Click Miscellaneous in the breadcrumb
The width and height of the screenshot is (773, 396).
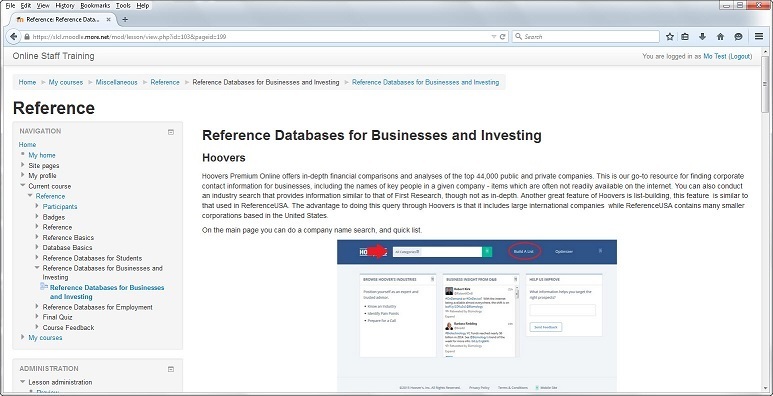point(116,82)
